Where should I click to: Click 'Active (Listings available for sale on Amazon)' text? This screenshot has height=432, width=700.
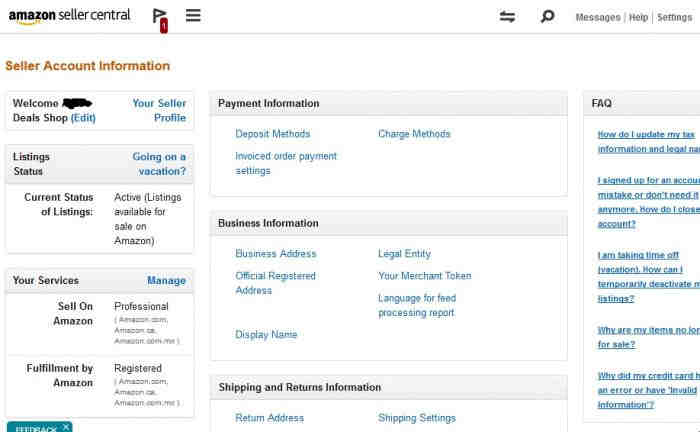tap(147, 219)
